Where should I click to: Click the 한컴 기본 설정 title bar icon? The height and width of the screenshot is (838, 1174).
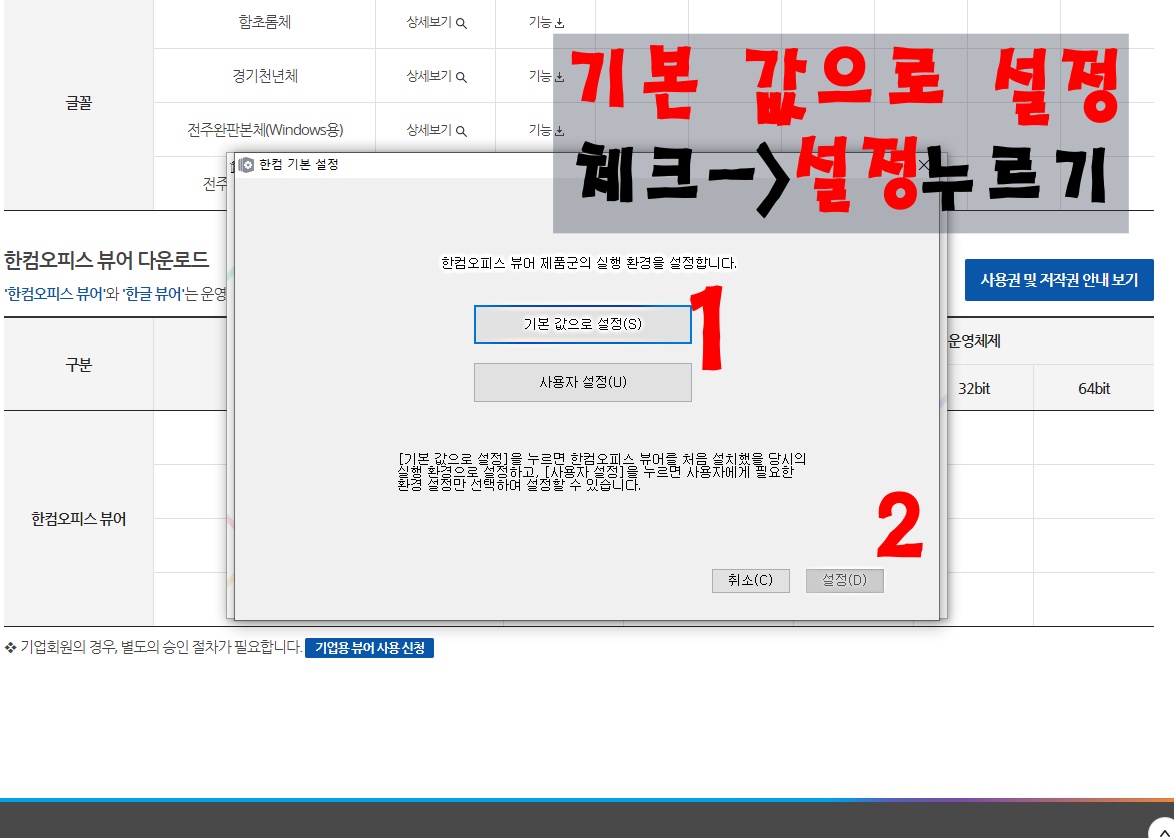pyautogui.click(x=246, y=165)
